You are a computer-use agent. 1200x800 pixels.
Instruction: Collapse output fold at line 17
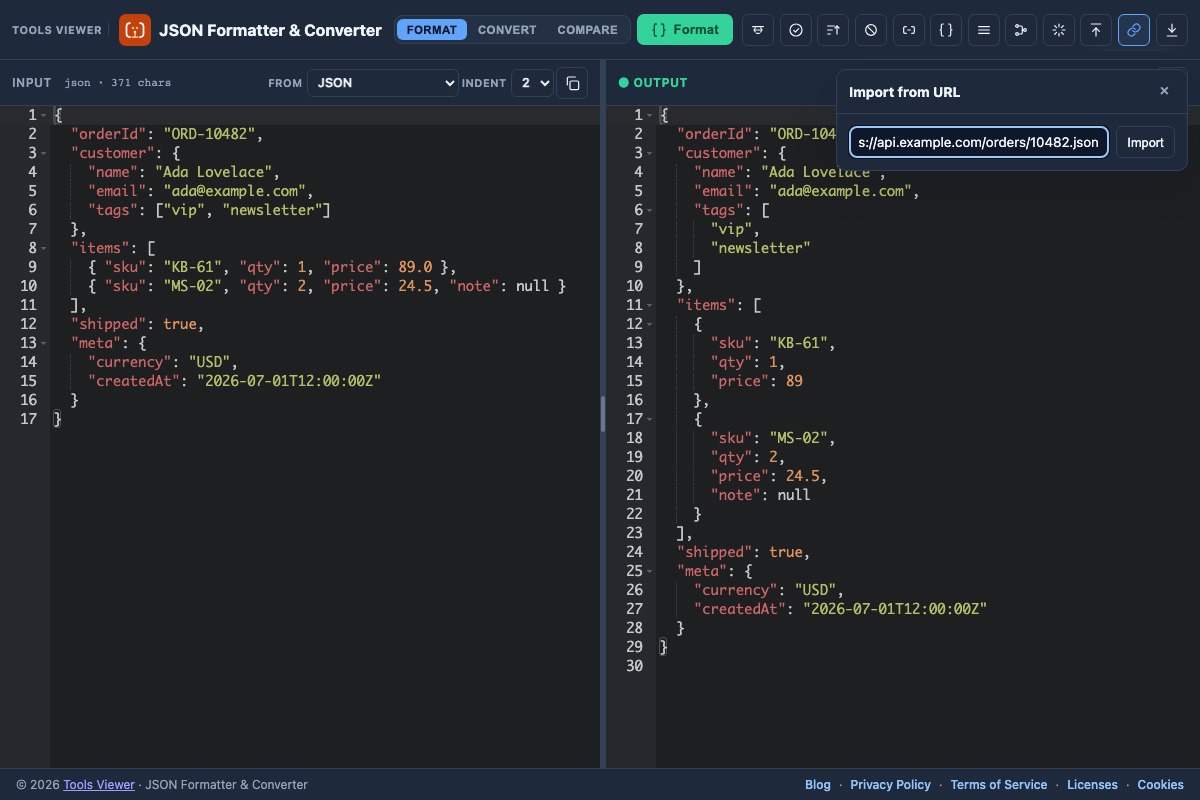[650, 419]
